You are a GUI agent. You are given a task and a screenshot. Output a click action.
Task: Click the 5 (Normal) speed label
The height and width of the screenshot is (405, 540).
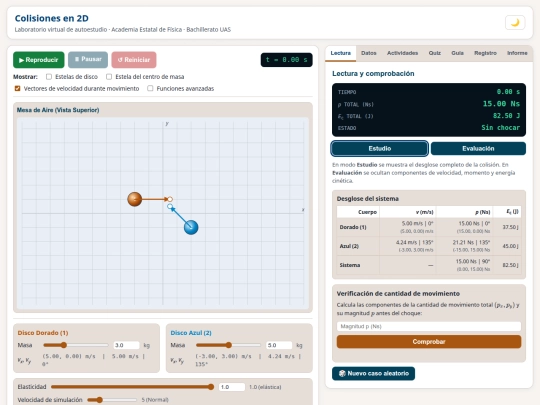point(155,400)
